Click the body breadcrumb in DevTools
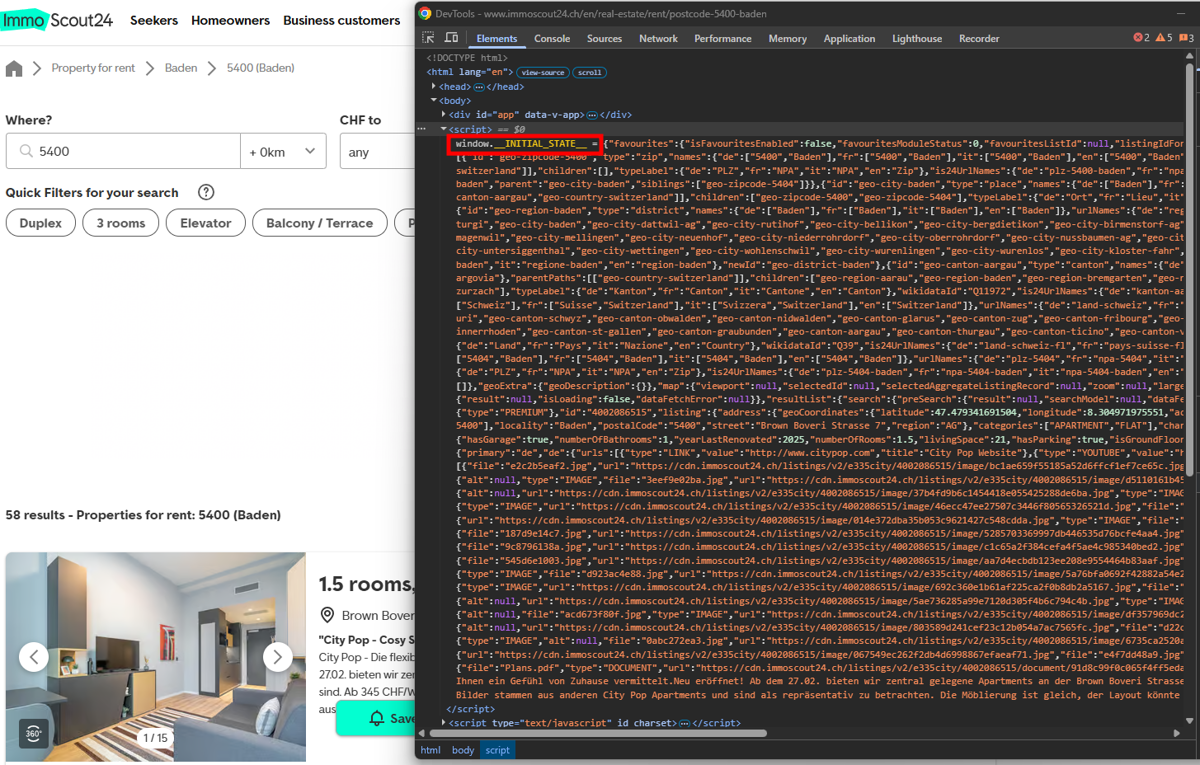 (463, 750)
